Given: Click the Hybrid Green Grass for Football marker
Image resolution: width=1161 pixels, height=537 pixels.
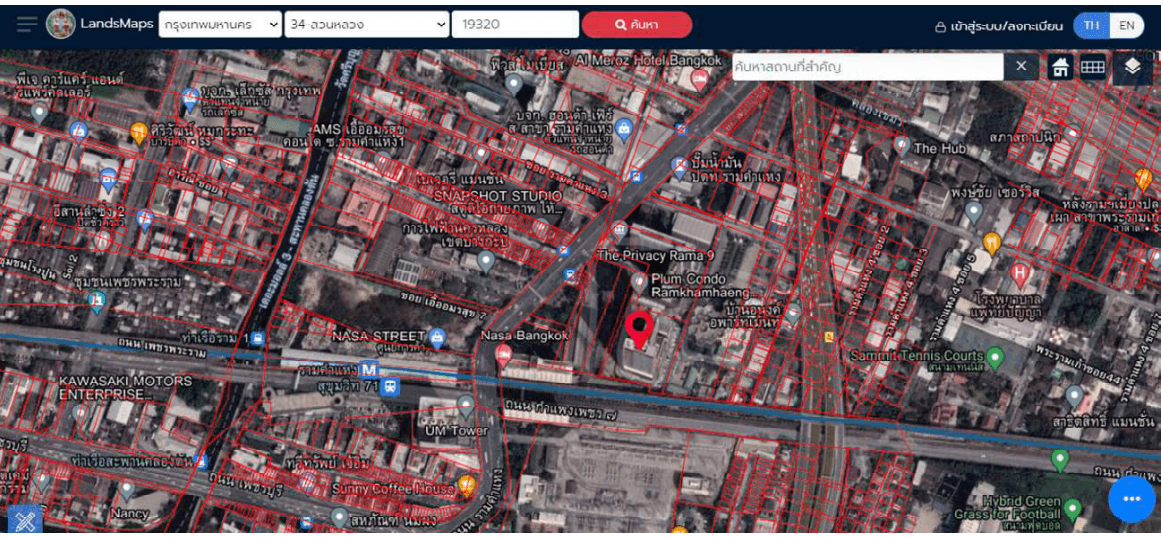Looking at the screenshot, I should tap(1072, 508).
